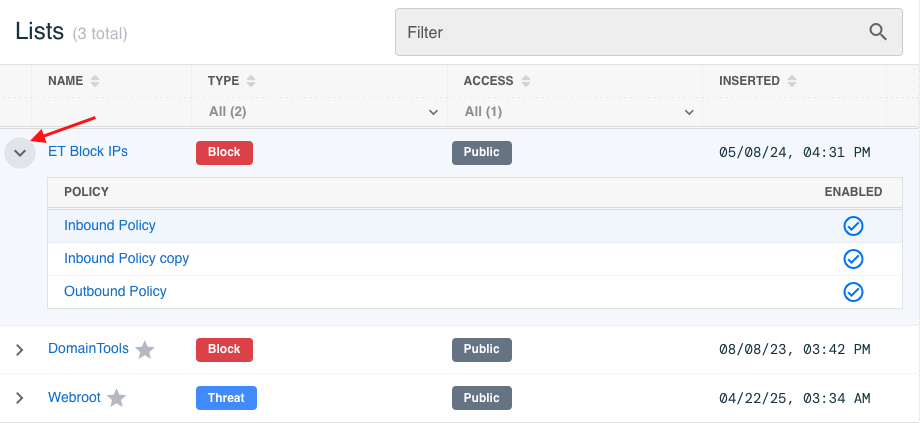Click the red Block badge on DomainTools
Image resolution: width=920 pixels, height=423 pixels.
(x=224, y=350)
